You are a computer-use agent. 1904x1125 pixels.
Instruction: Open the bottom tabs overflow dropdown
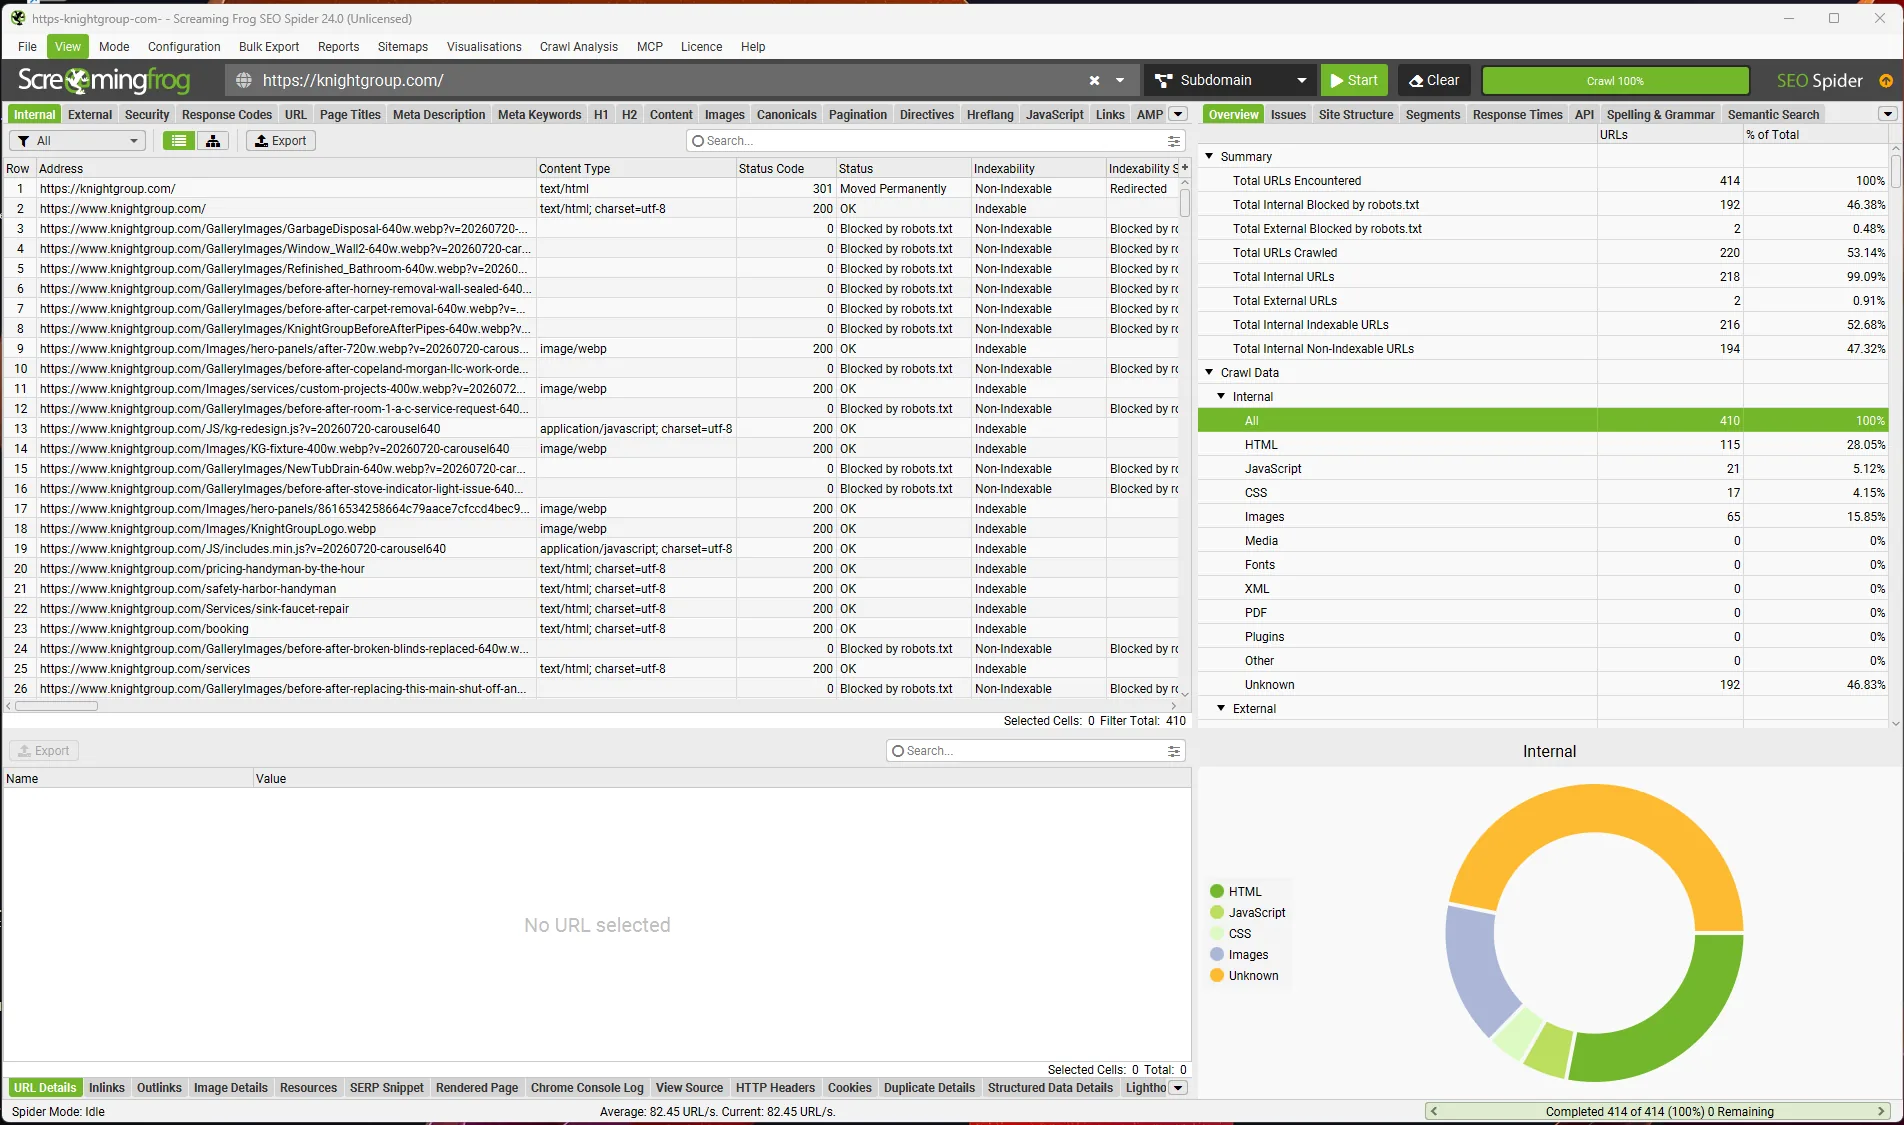pos(1178,1088)
